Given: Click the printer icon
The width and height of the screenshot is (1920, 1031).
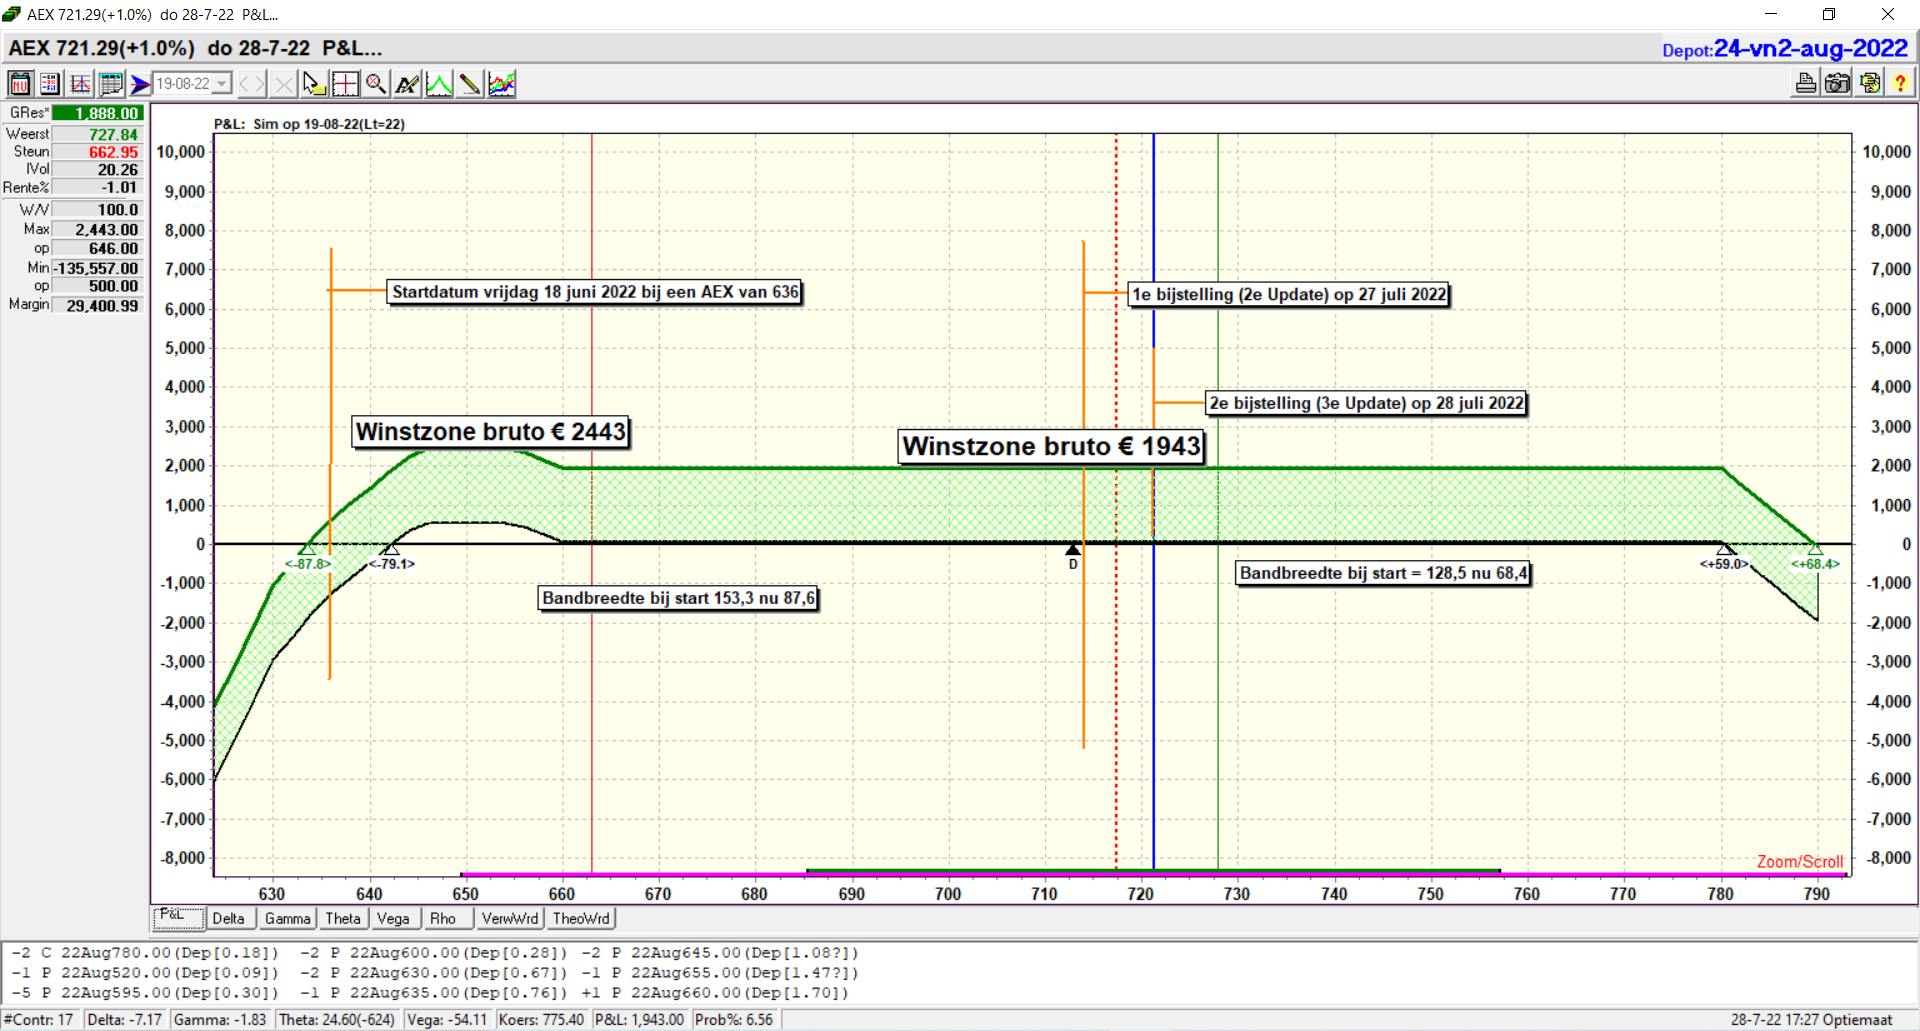Looking at the screenshot, I should click(1806, 83).
